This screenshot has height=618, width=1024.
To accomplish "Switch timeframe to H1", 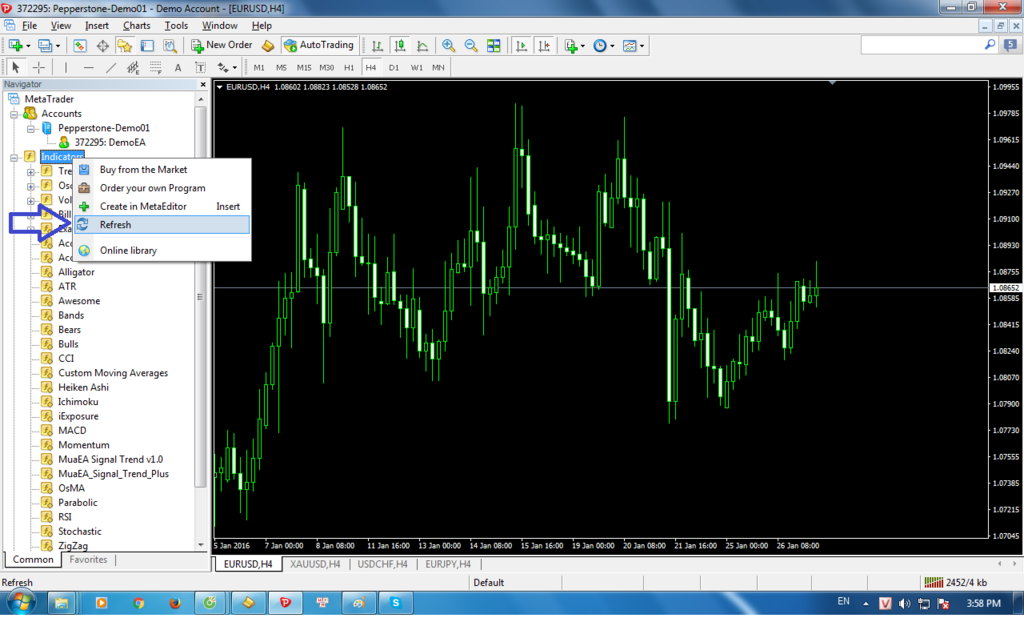I will tap(349, 67).
